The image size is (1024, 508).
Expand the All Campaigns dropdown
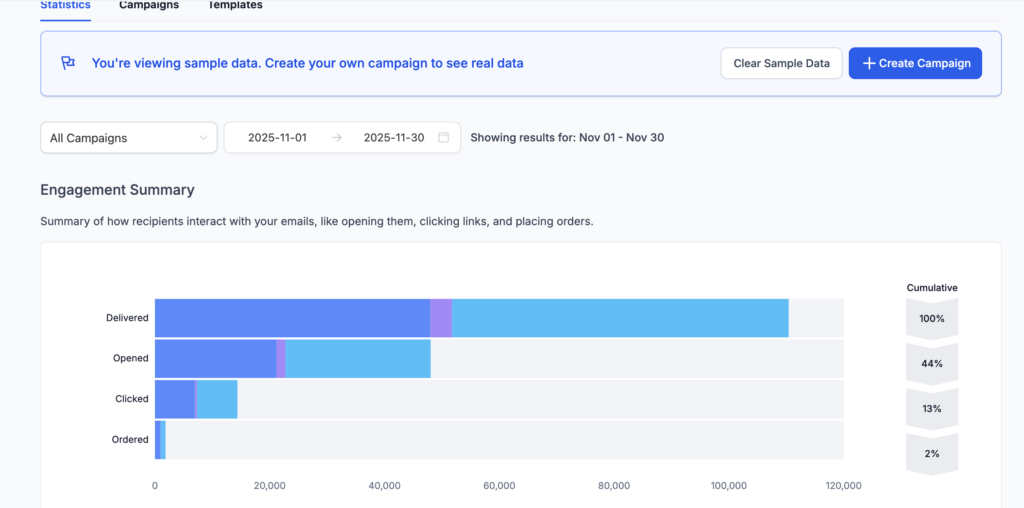pos(129,138)
